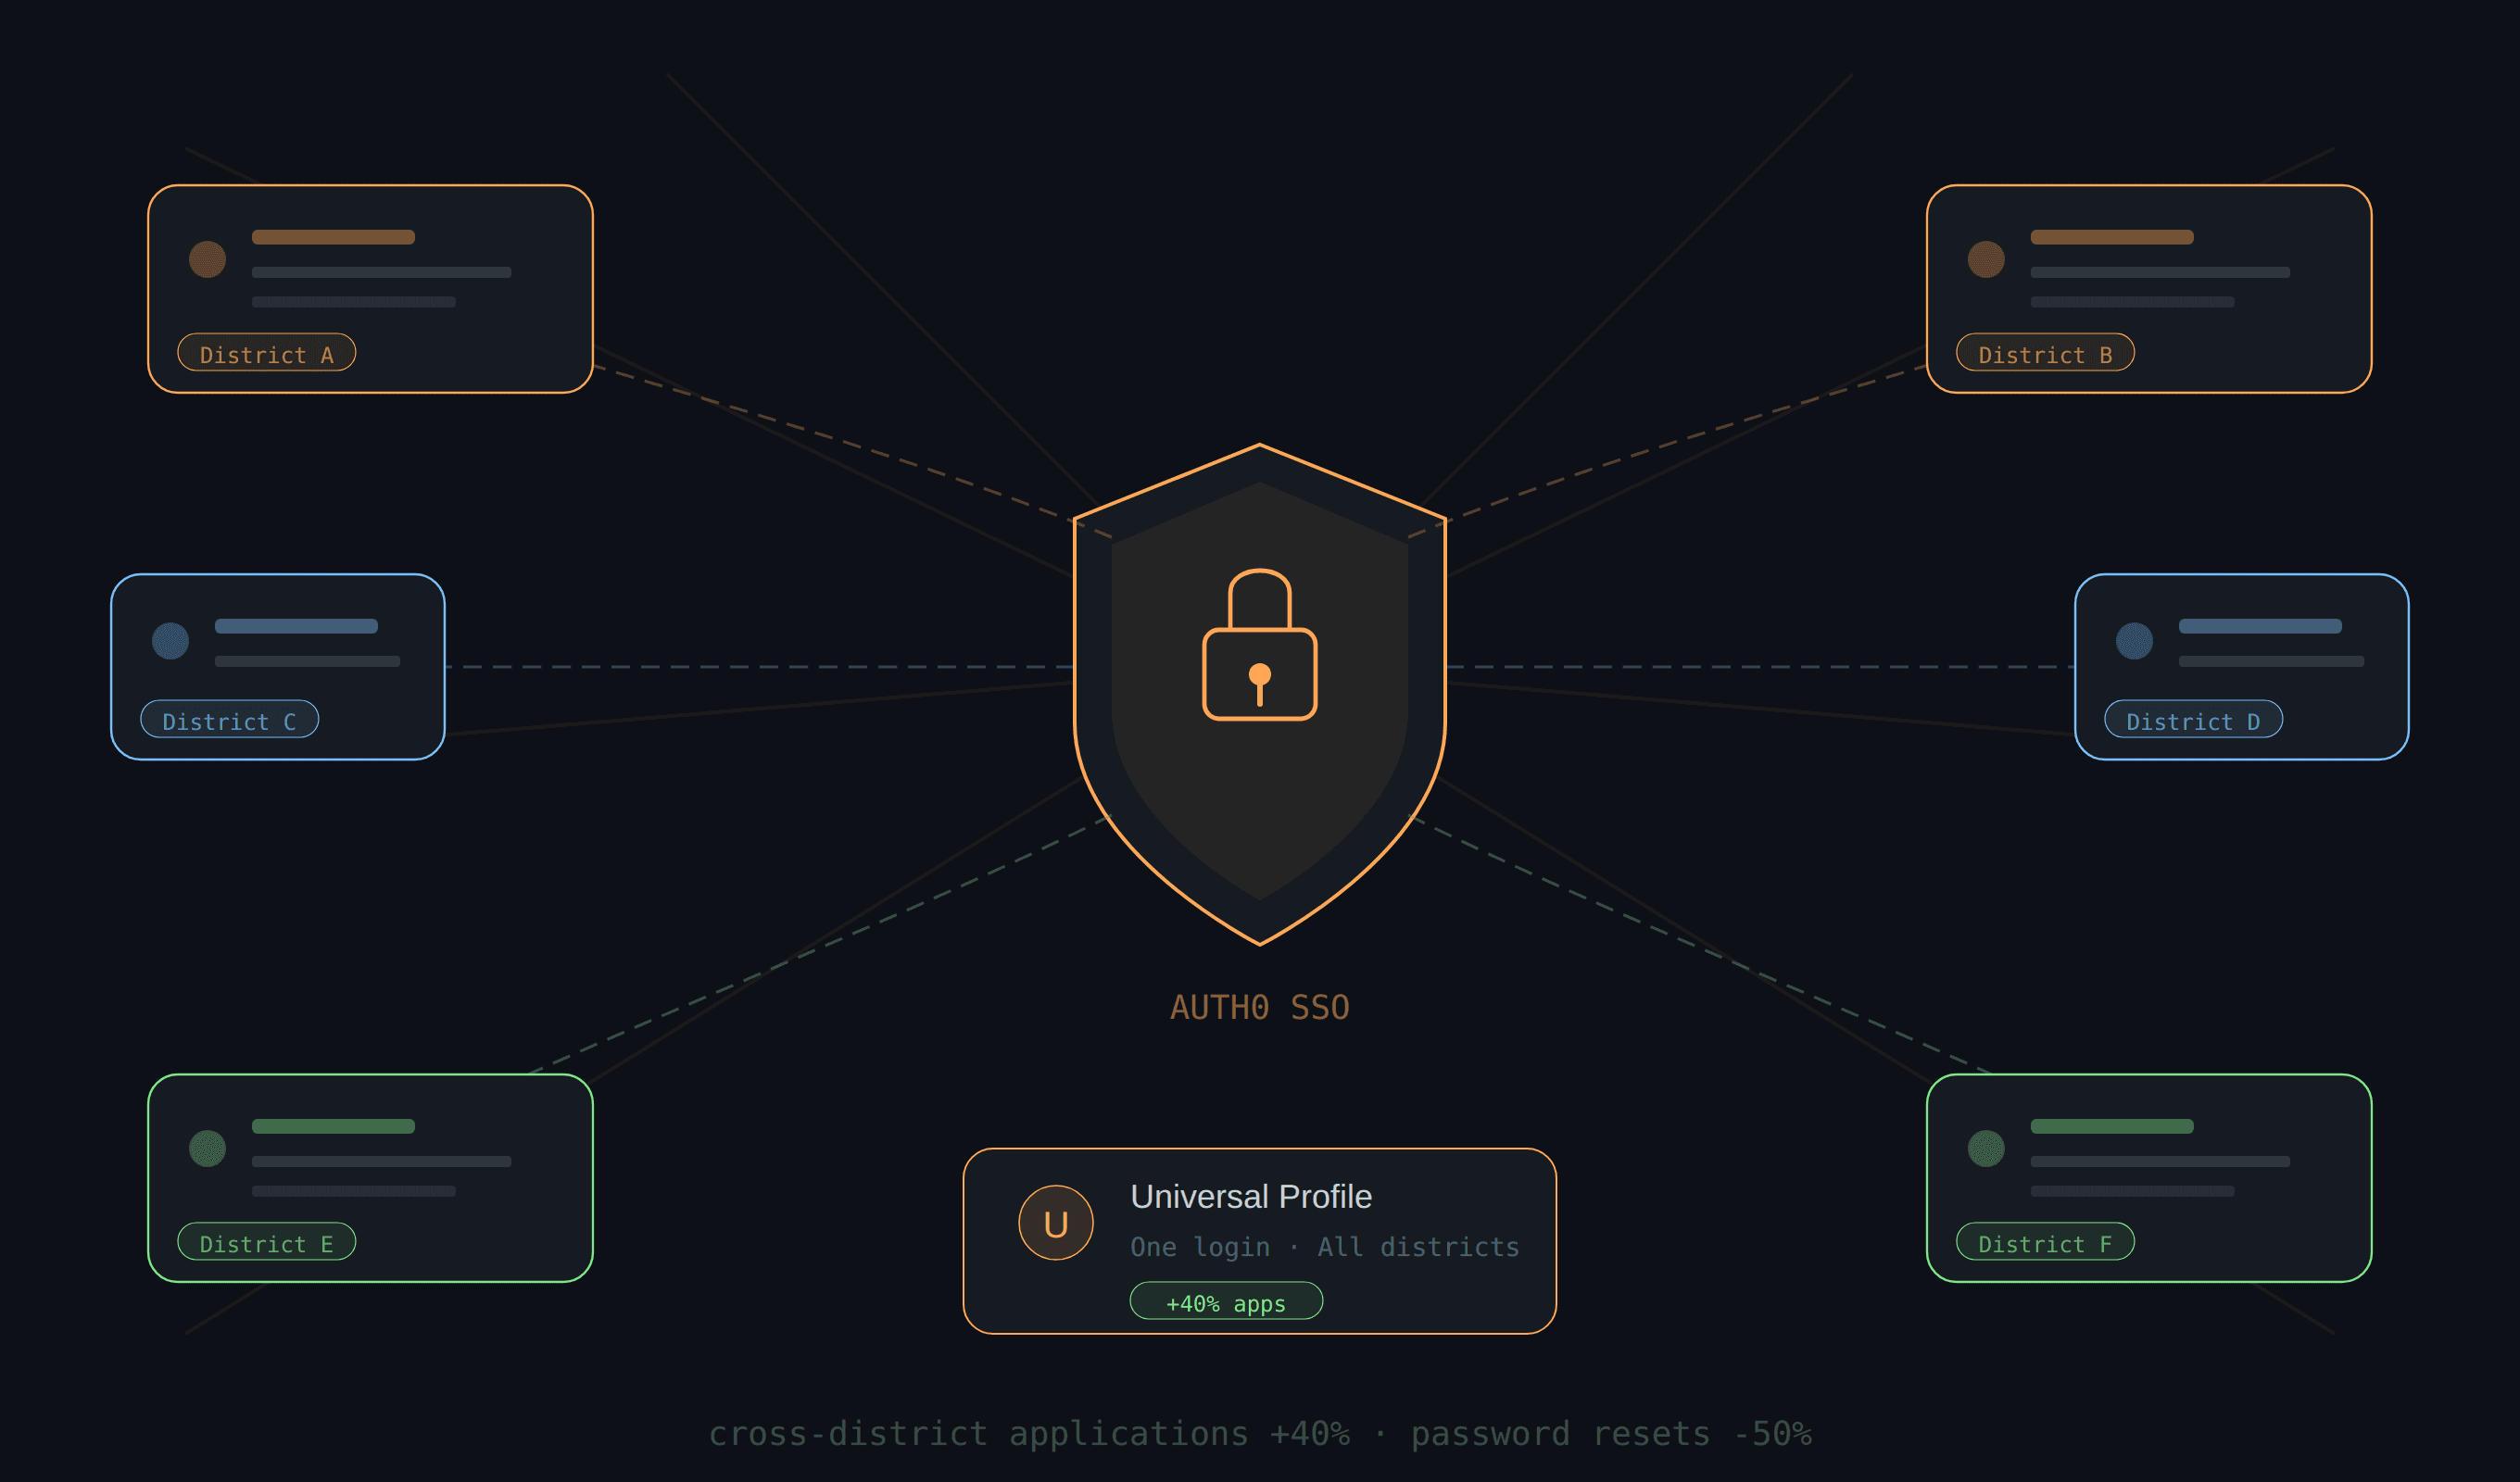This screenshot has height=1482, width=2520.
Task: Click the orange title bar in District A card
Action: pyautogui.click(x=333, y=237)
